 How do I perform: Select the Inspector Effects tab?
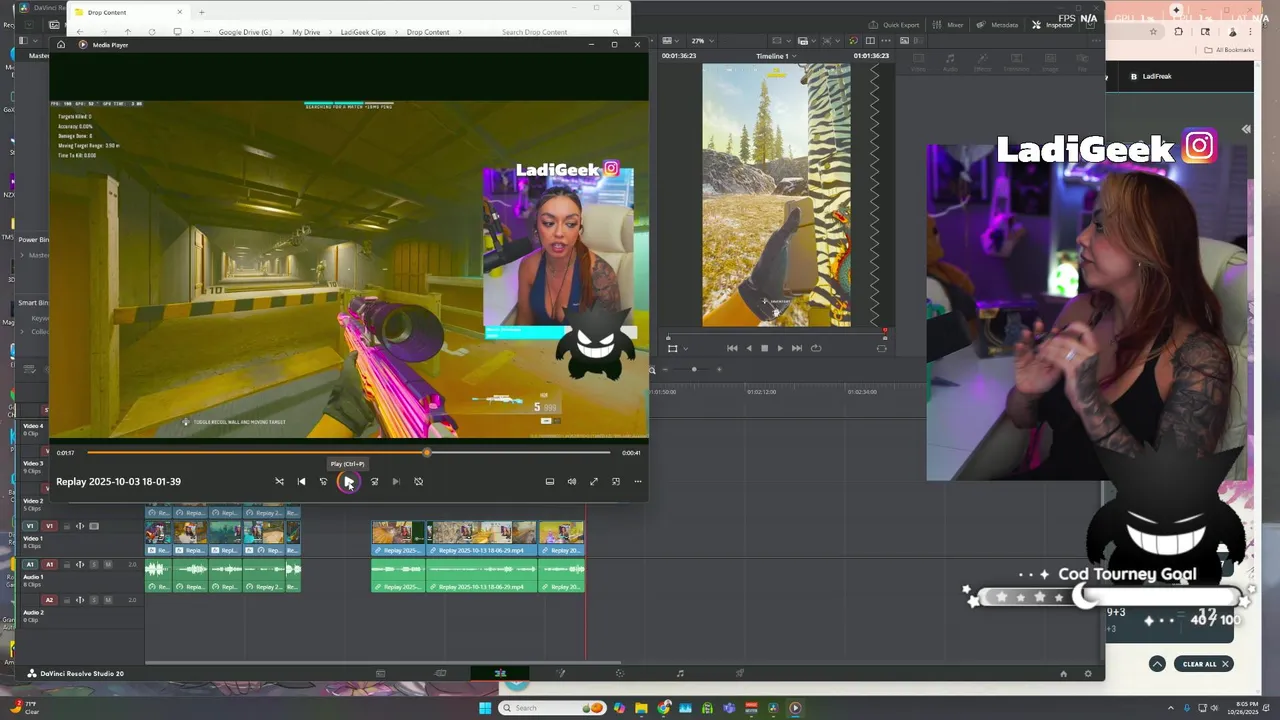point(983,63)
